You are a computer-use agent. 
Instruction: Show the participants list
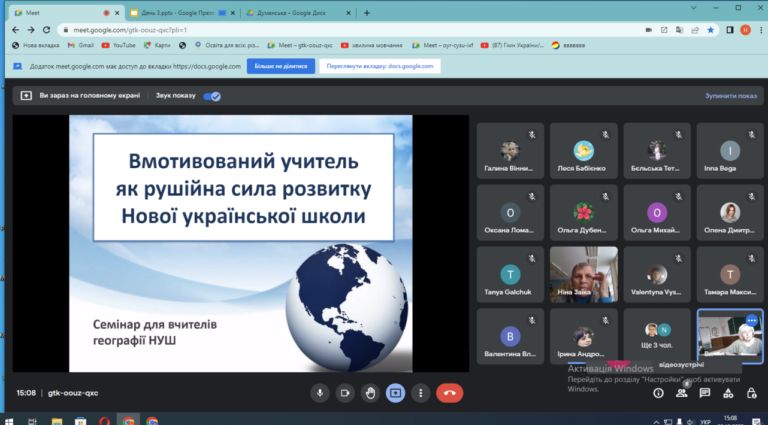[681, 393]
